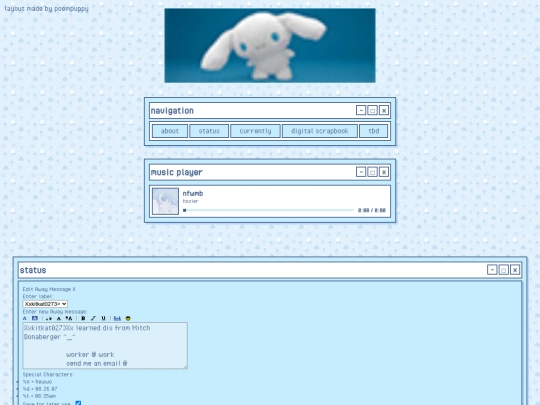Image resolution: width=540 pixels, height=405 pixels.
Task: Toggle the Save for later use checkbox
Action: (x=78, y=403)
